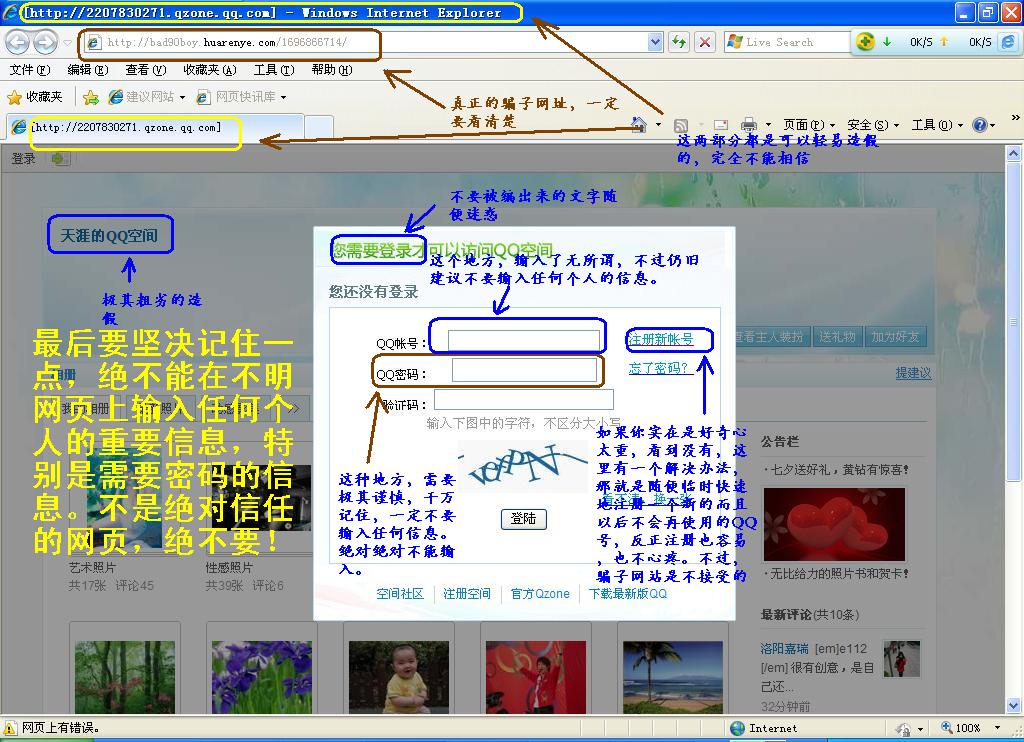Screen dimensions: 1024x742
Task: Select the 2207830271.qzone.qq.com browser tab
Action: click(x=155, y=127)
